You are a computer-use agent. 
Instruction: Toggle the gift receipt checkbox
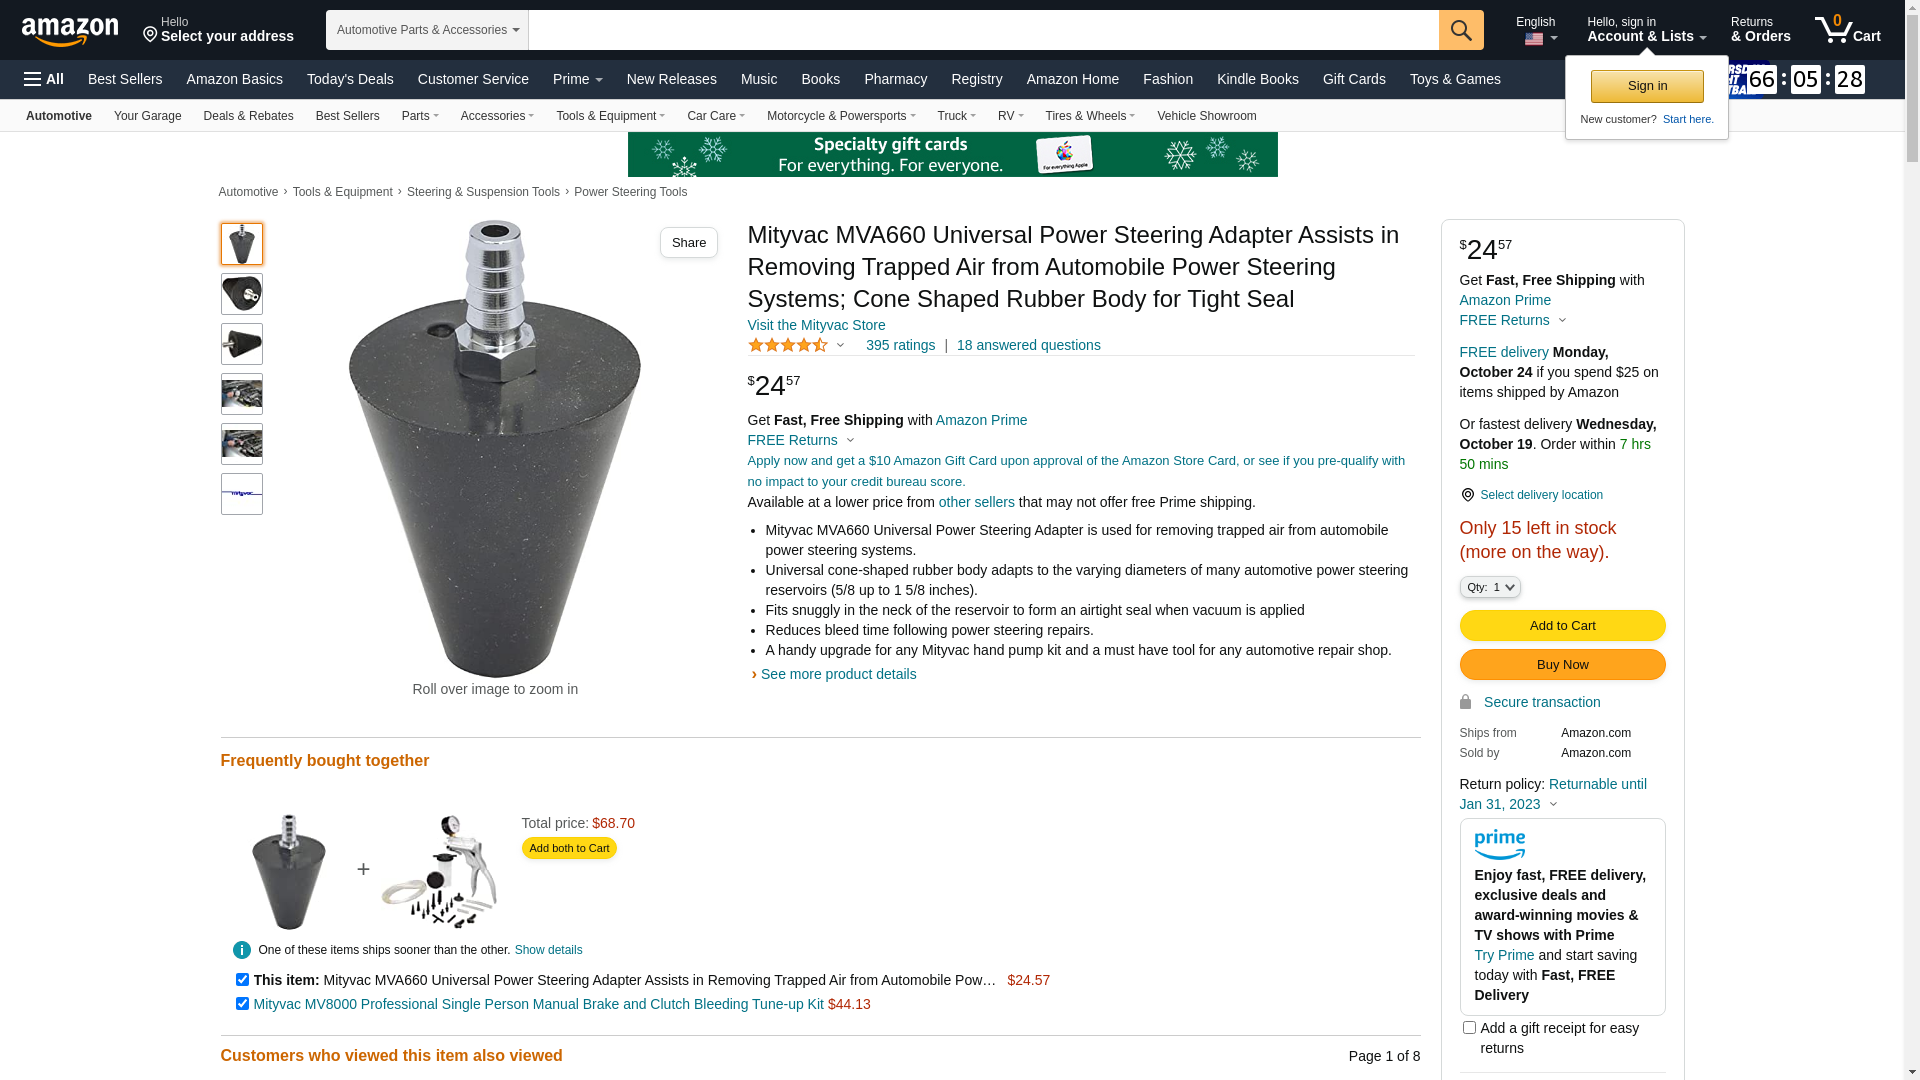coord(1469,1027)
